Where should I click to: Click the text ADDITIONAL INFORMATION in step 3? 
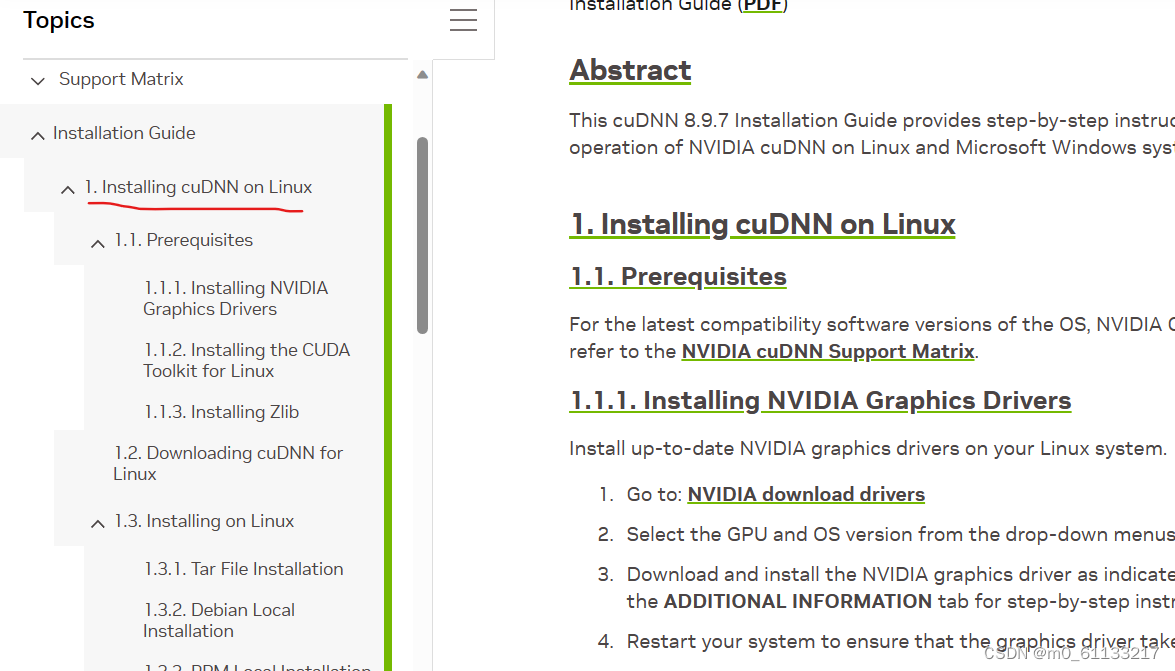coord(797,601)
